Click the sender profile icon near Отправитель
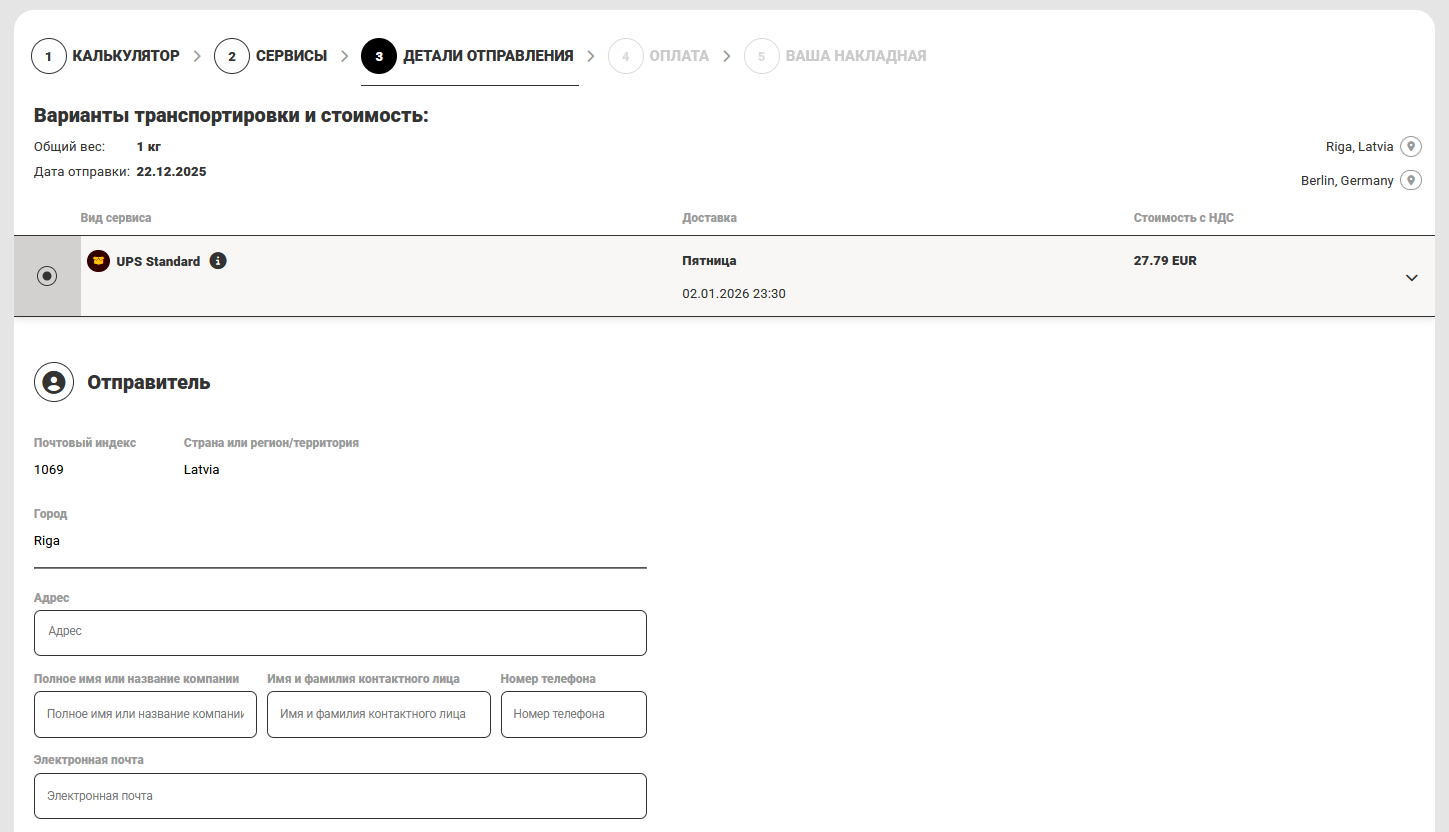 (54, 382)
